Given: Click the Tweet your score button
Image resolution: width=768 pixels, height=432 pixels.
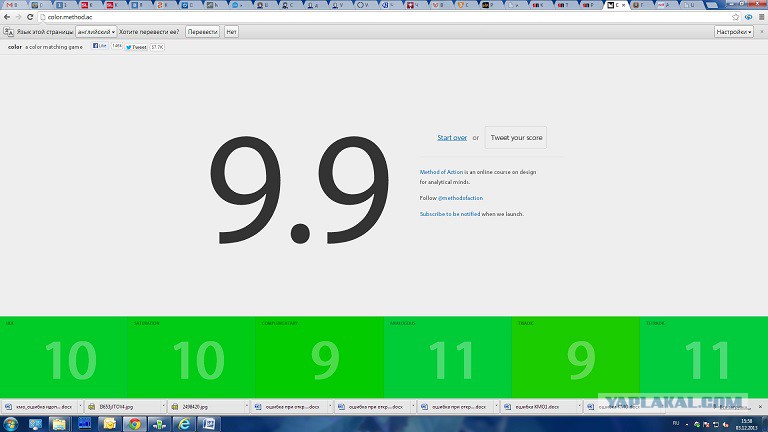Looking at the screenshot, I should [x=516, y=138].
